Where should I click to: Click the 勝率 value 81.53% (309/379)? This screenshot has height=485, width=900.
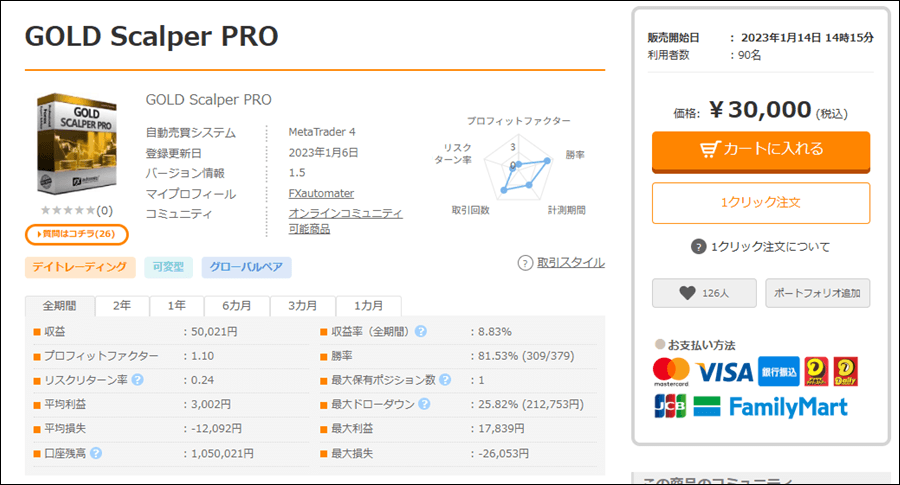click(x=526, y=356)
